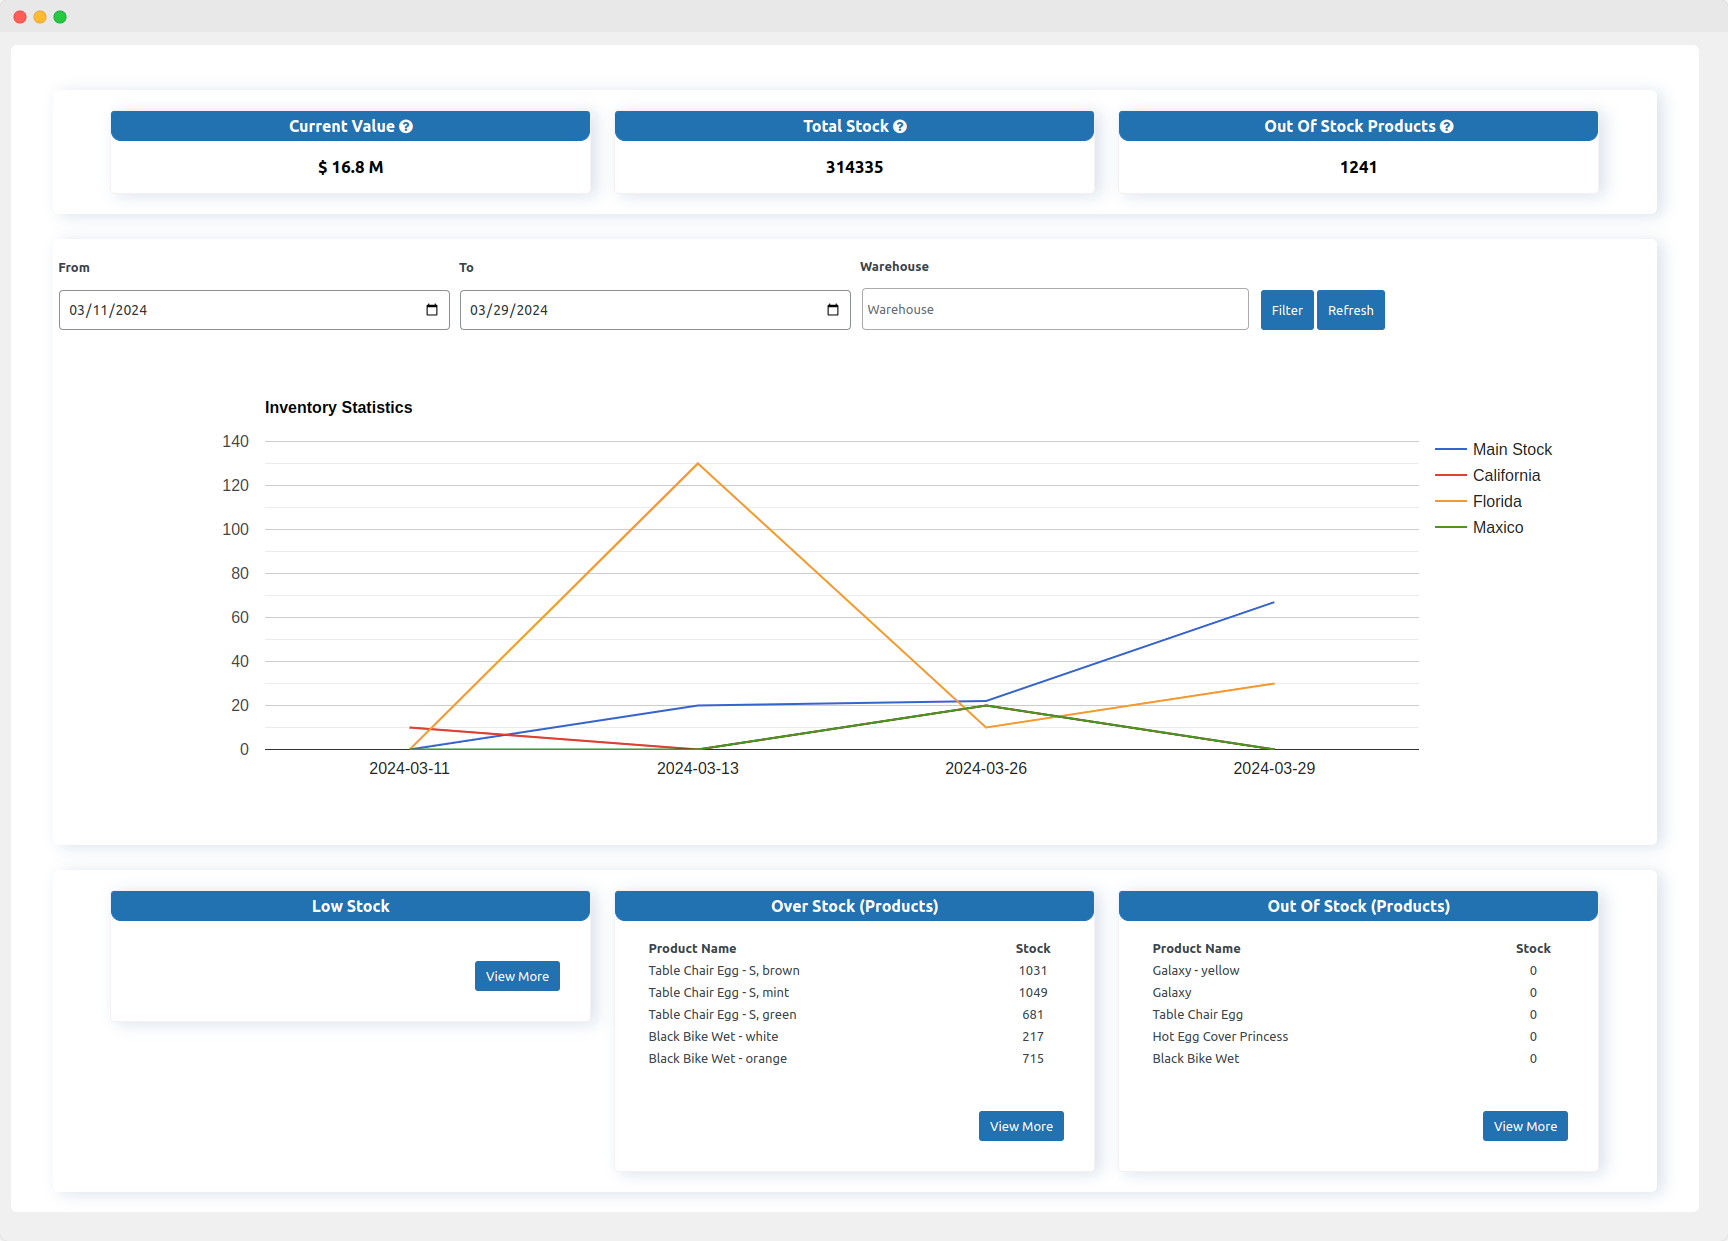
Task: Click the Out Of Stock Products help icon
Action: coord(1447,126)
